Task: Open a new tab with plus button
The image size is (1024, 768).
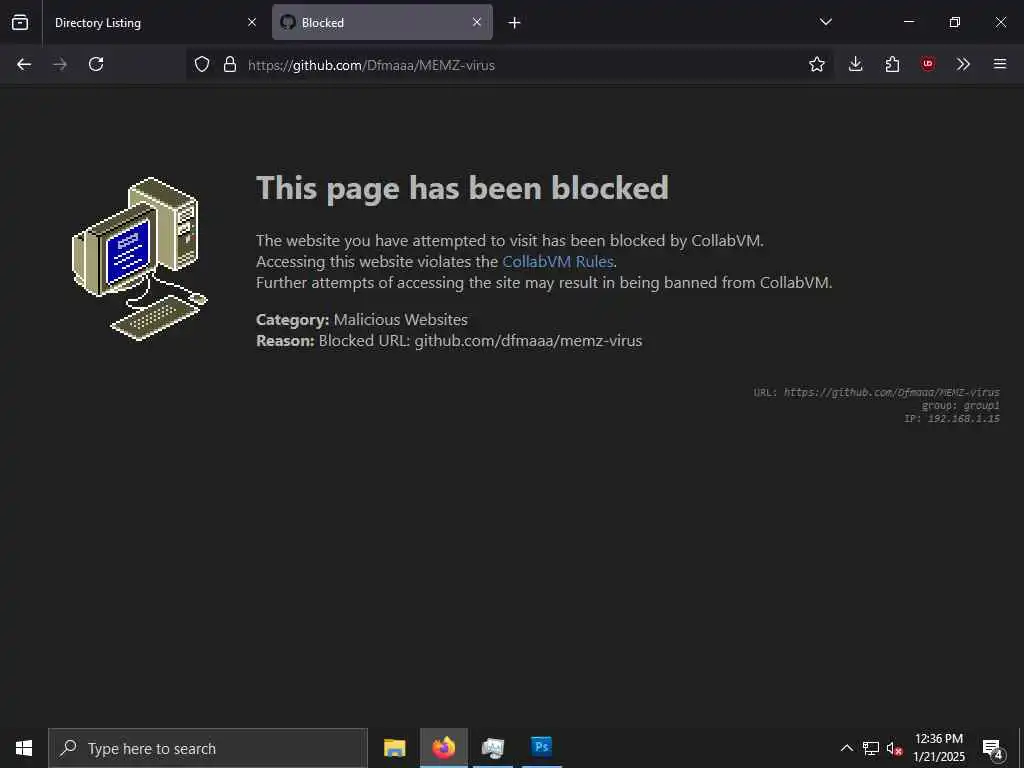Action: [x=515, y=23]
